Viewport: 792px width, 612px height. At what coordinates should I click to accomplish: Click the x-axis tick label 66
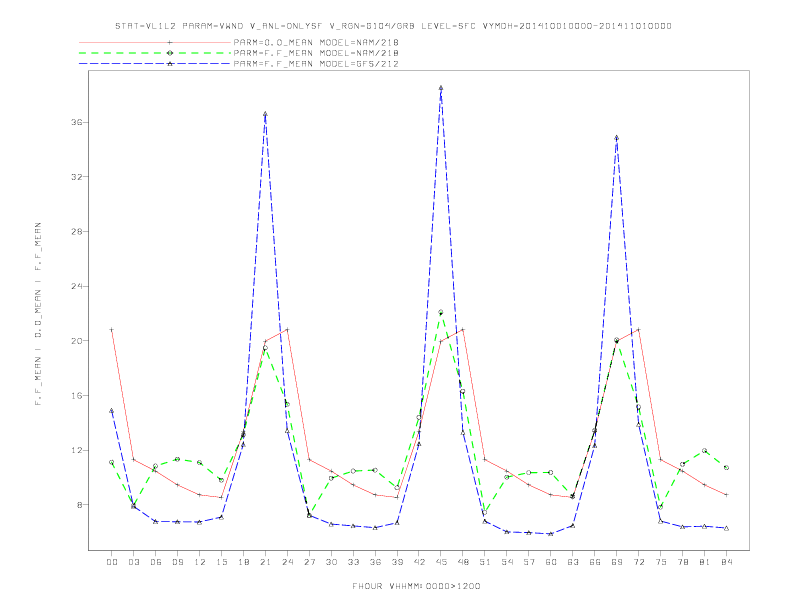(595, 562)
